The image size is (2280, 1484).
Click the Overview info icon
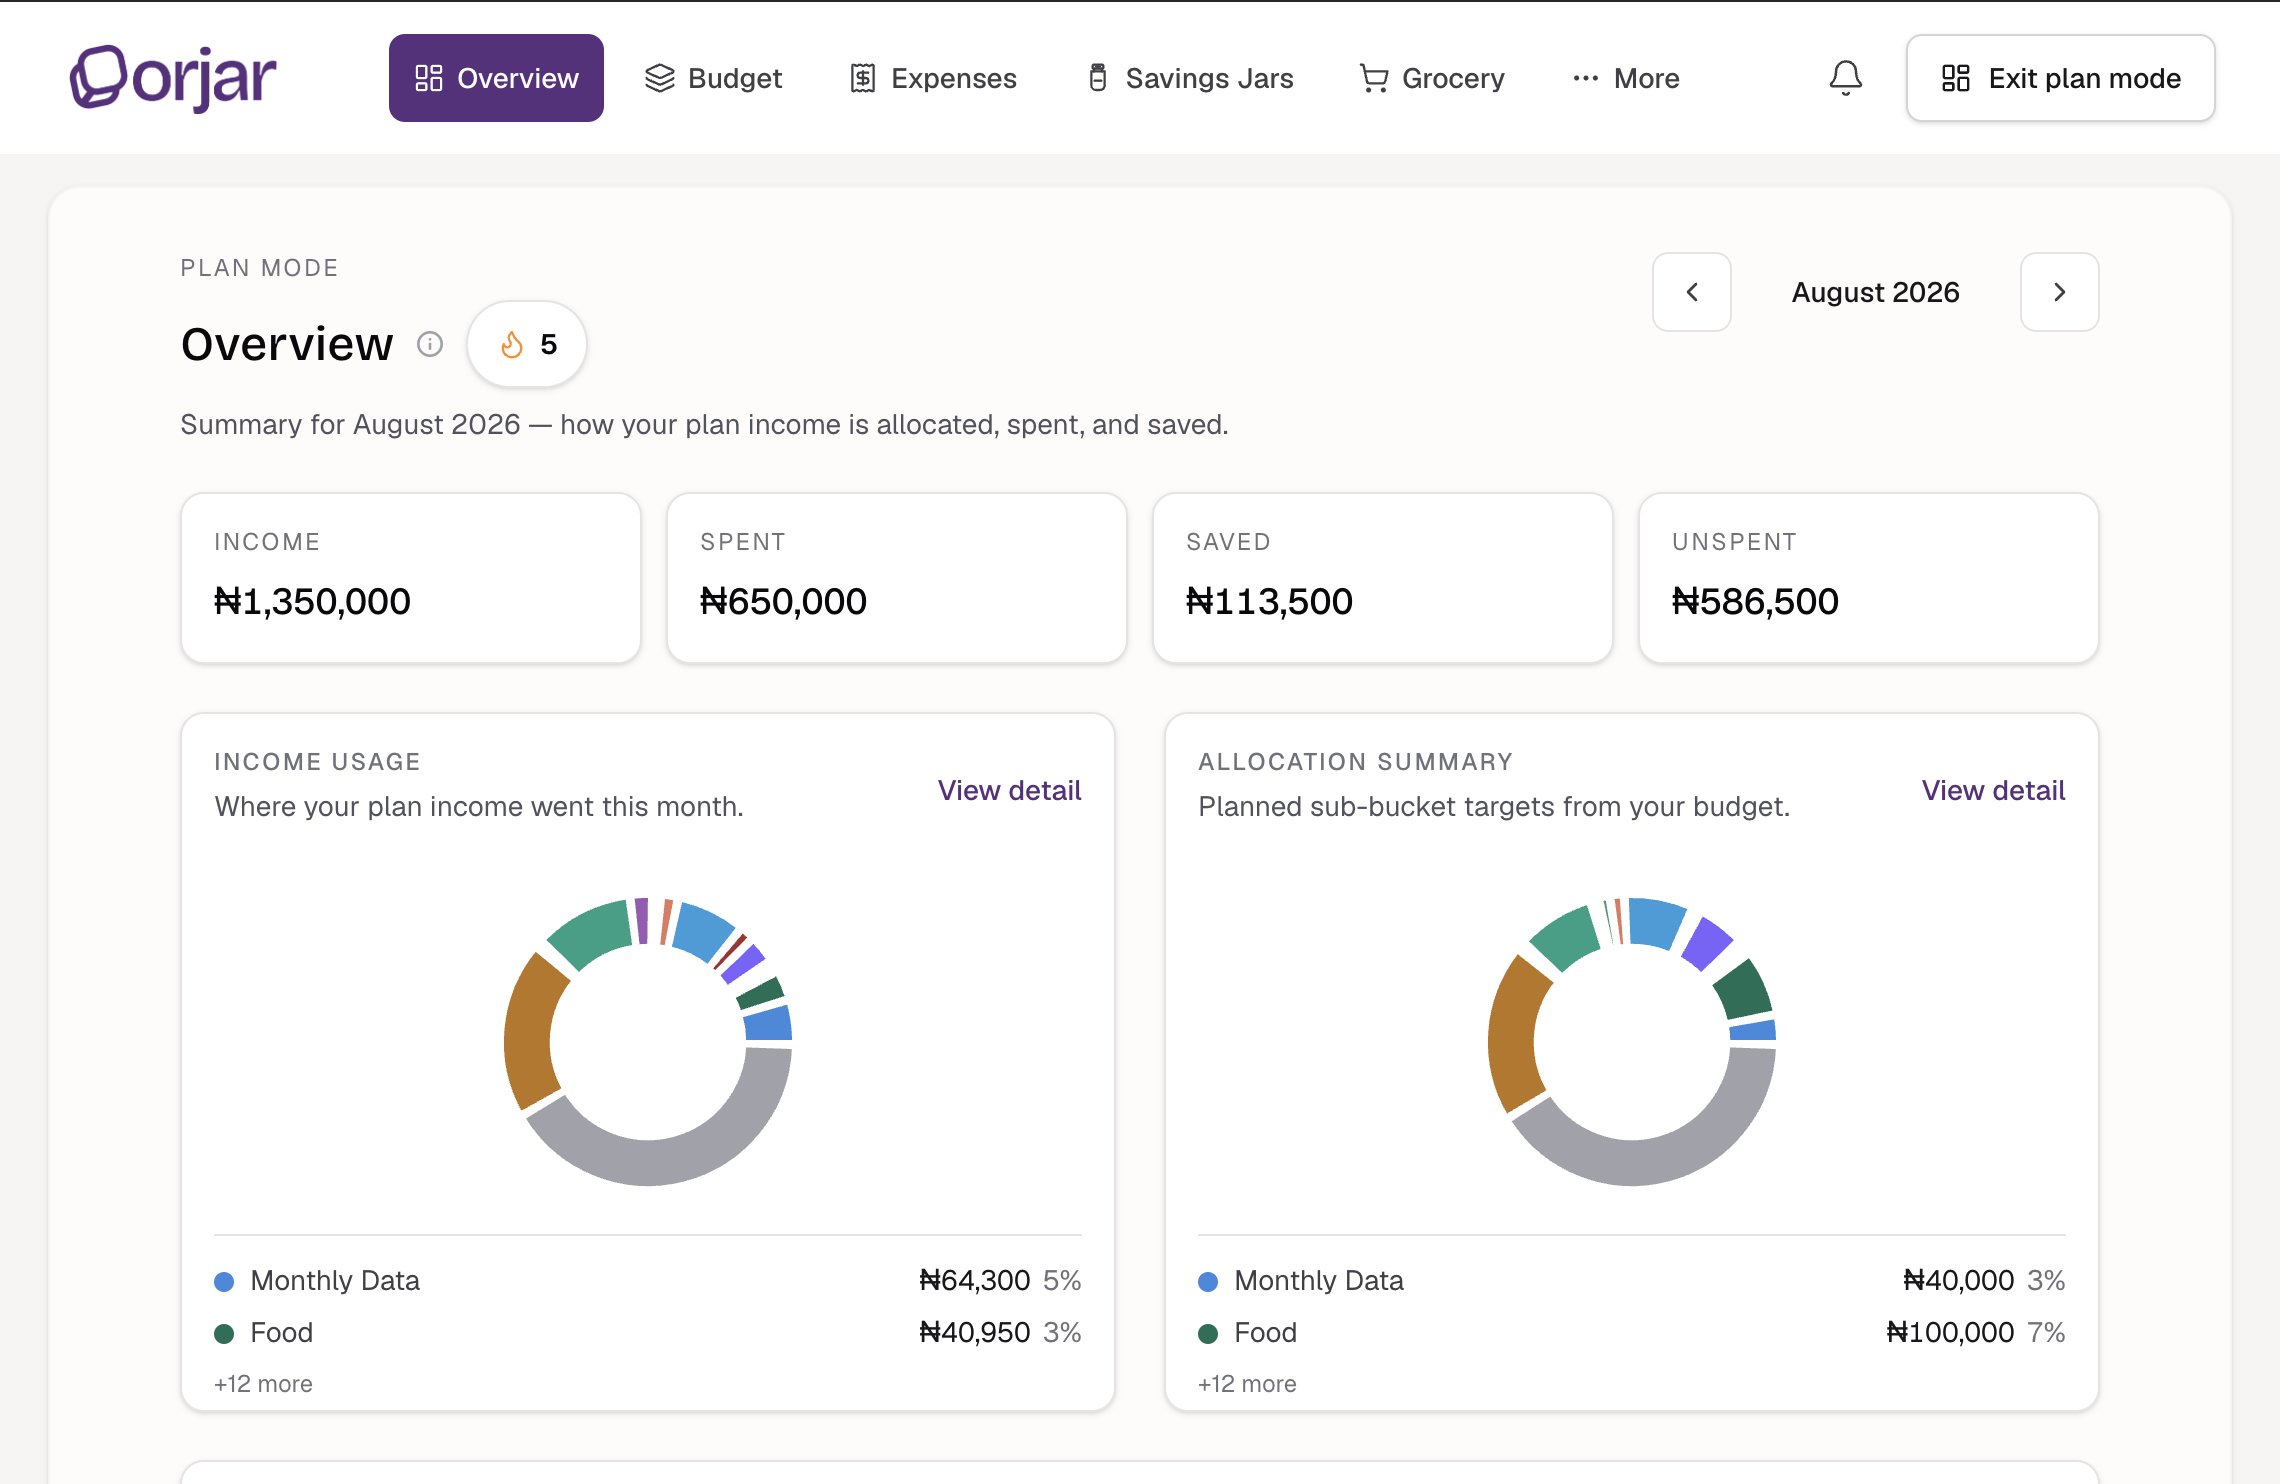[430, 344]
